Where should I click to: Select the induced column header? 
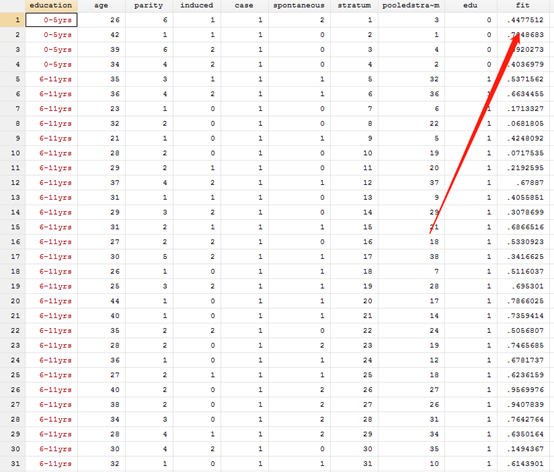pyautogui.click(x=197, y=5)
